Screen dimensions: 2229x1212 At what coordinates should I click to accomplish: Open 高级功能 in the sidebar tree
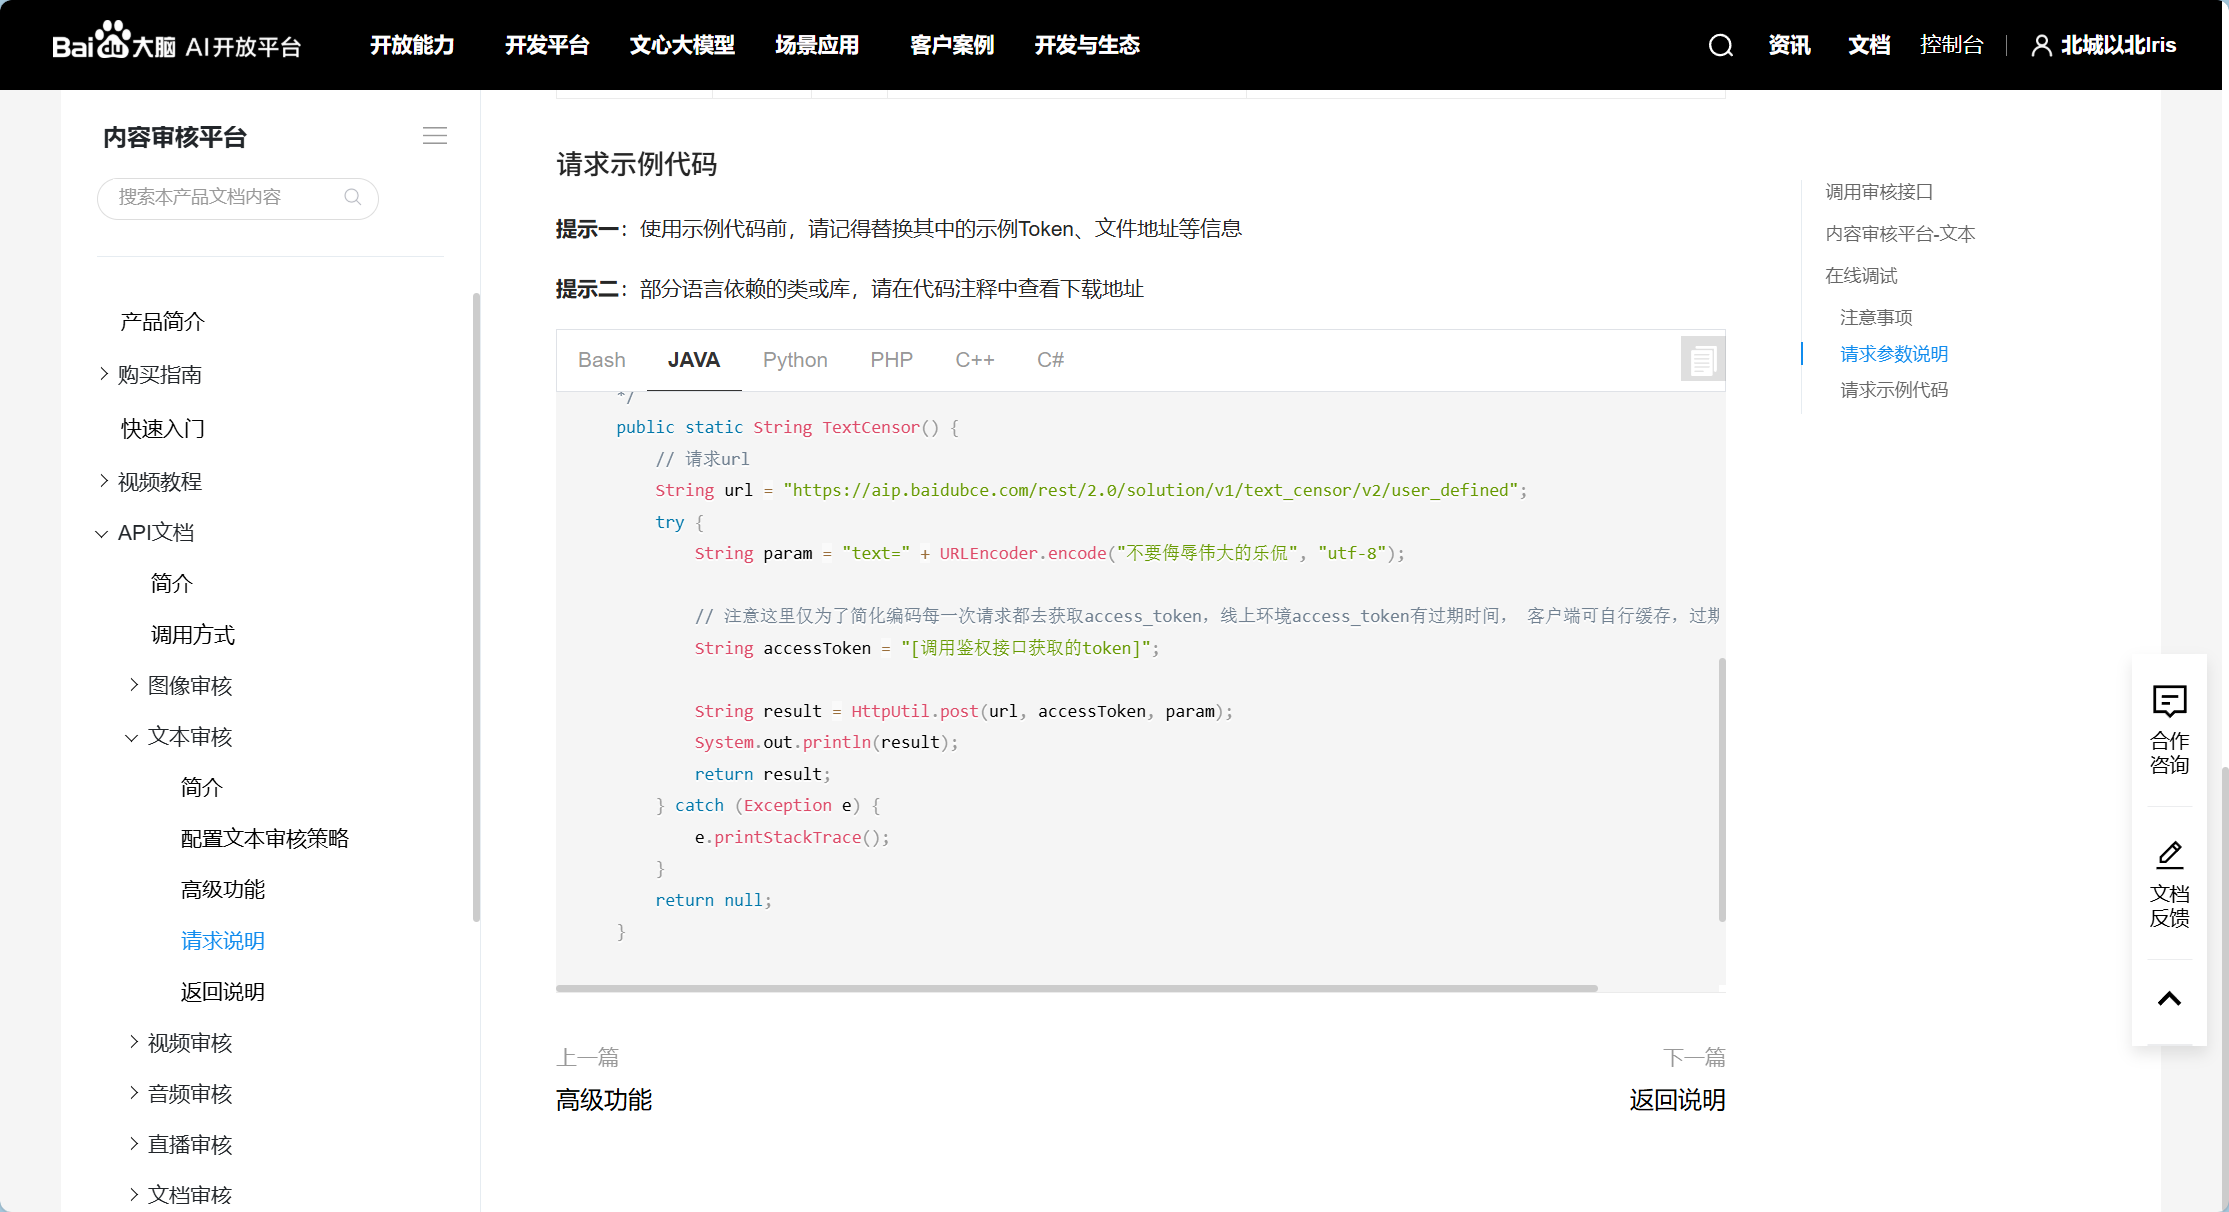tap(223, 890)
